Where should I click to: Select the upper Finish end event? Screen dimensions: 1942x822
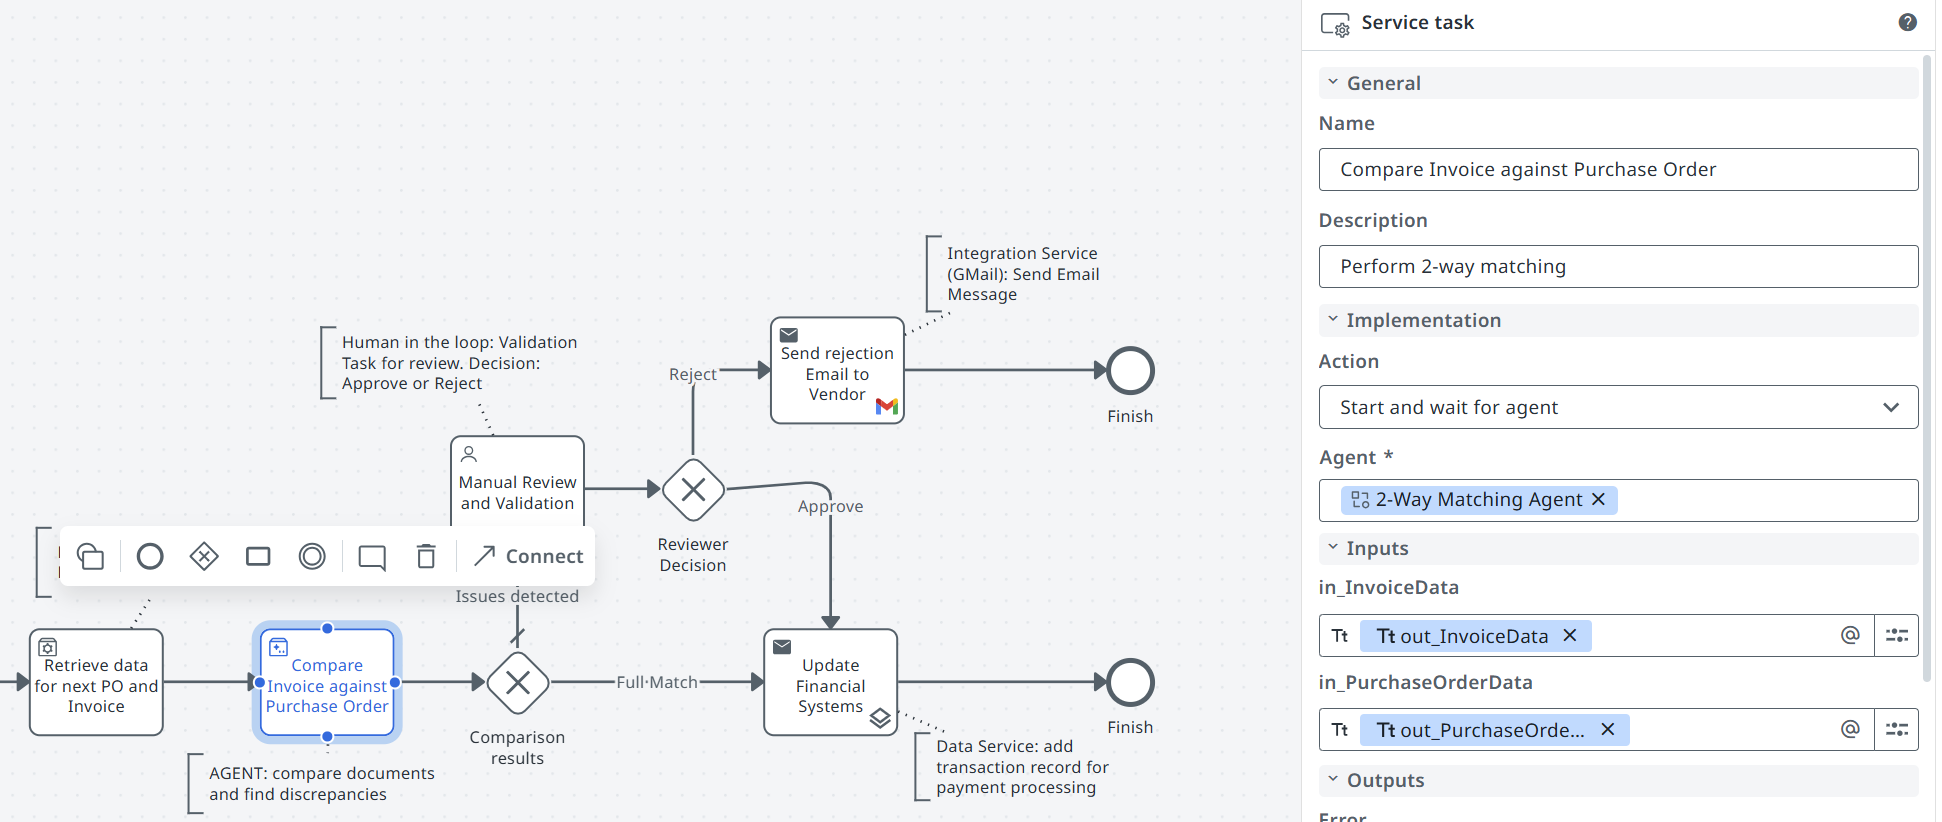click(x=1131, y=371)
